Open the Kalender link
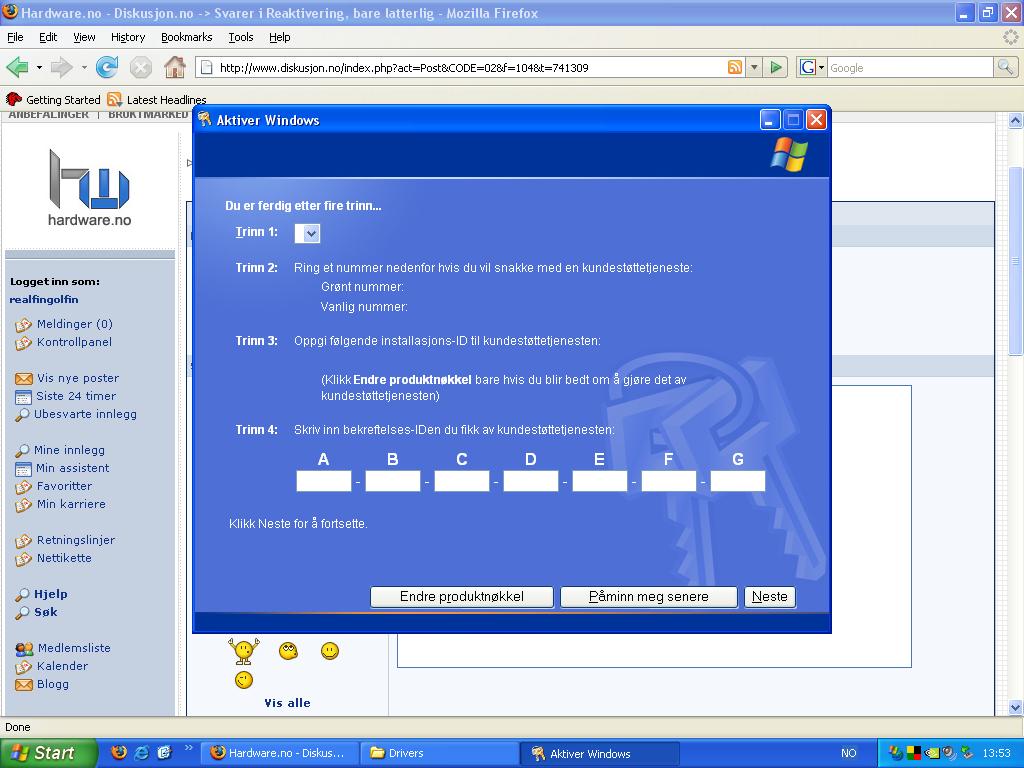 (x=62, y=666)
